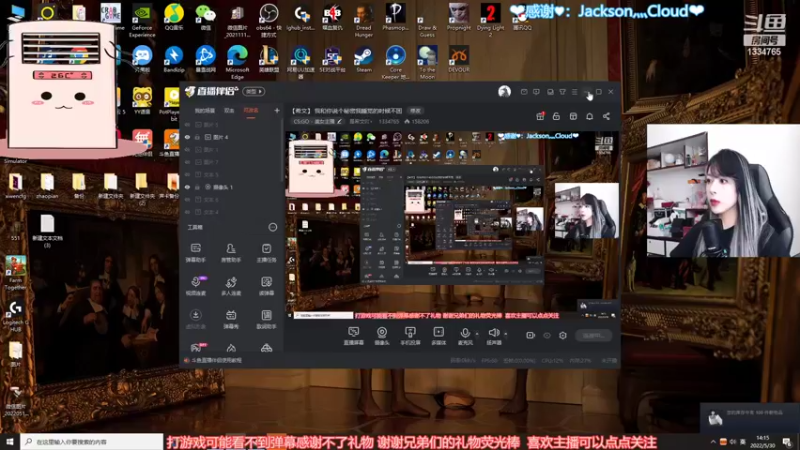Launch the 多人连麦 tool
Screen dimensions: 800x450
coord(231,286)
